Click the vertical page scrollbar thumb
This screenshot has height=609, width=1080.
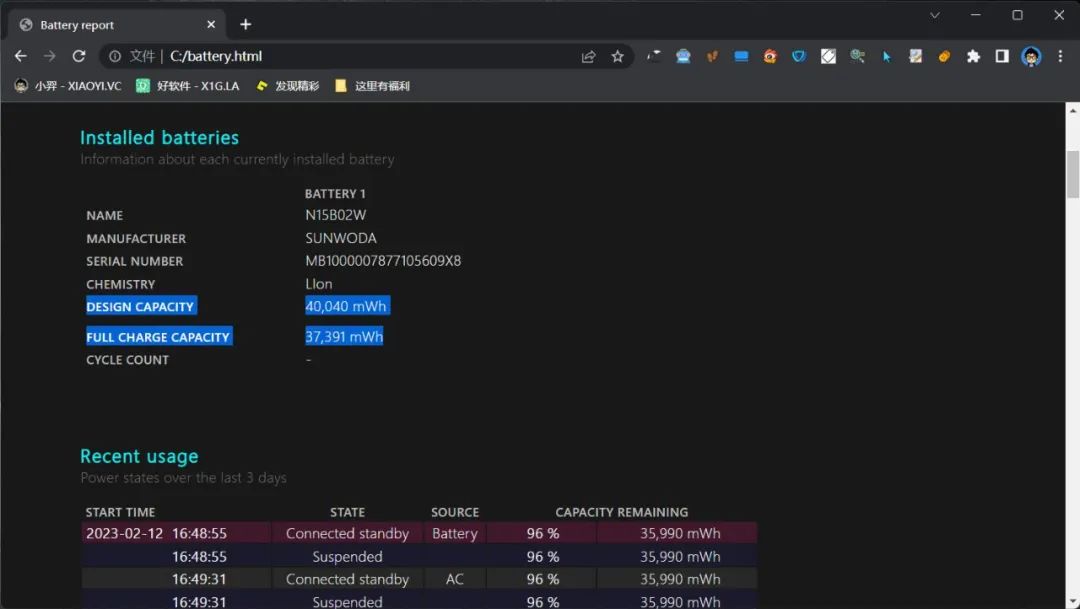point(1072,175)
